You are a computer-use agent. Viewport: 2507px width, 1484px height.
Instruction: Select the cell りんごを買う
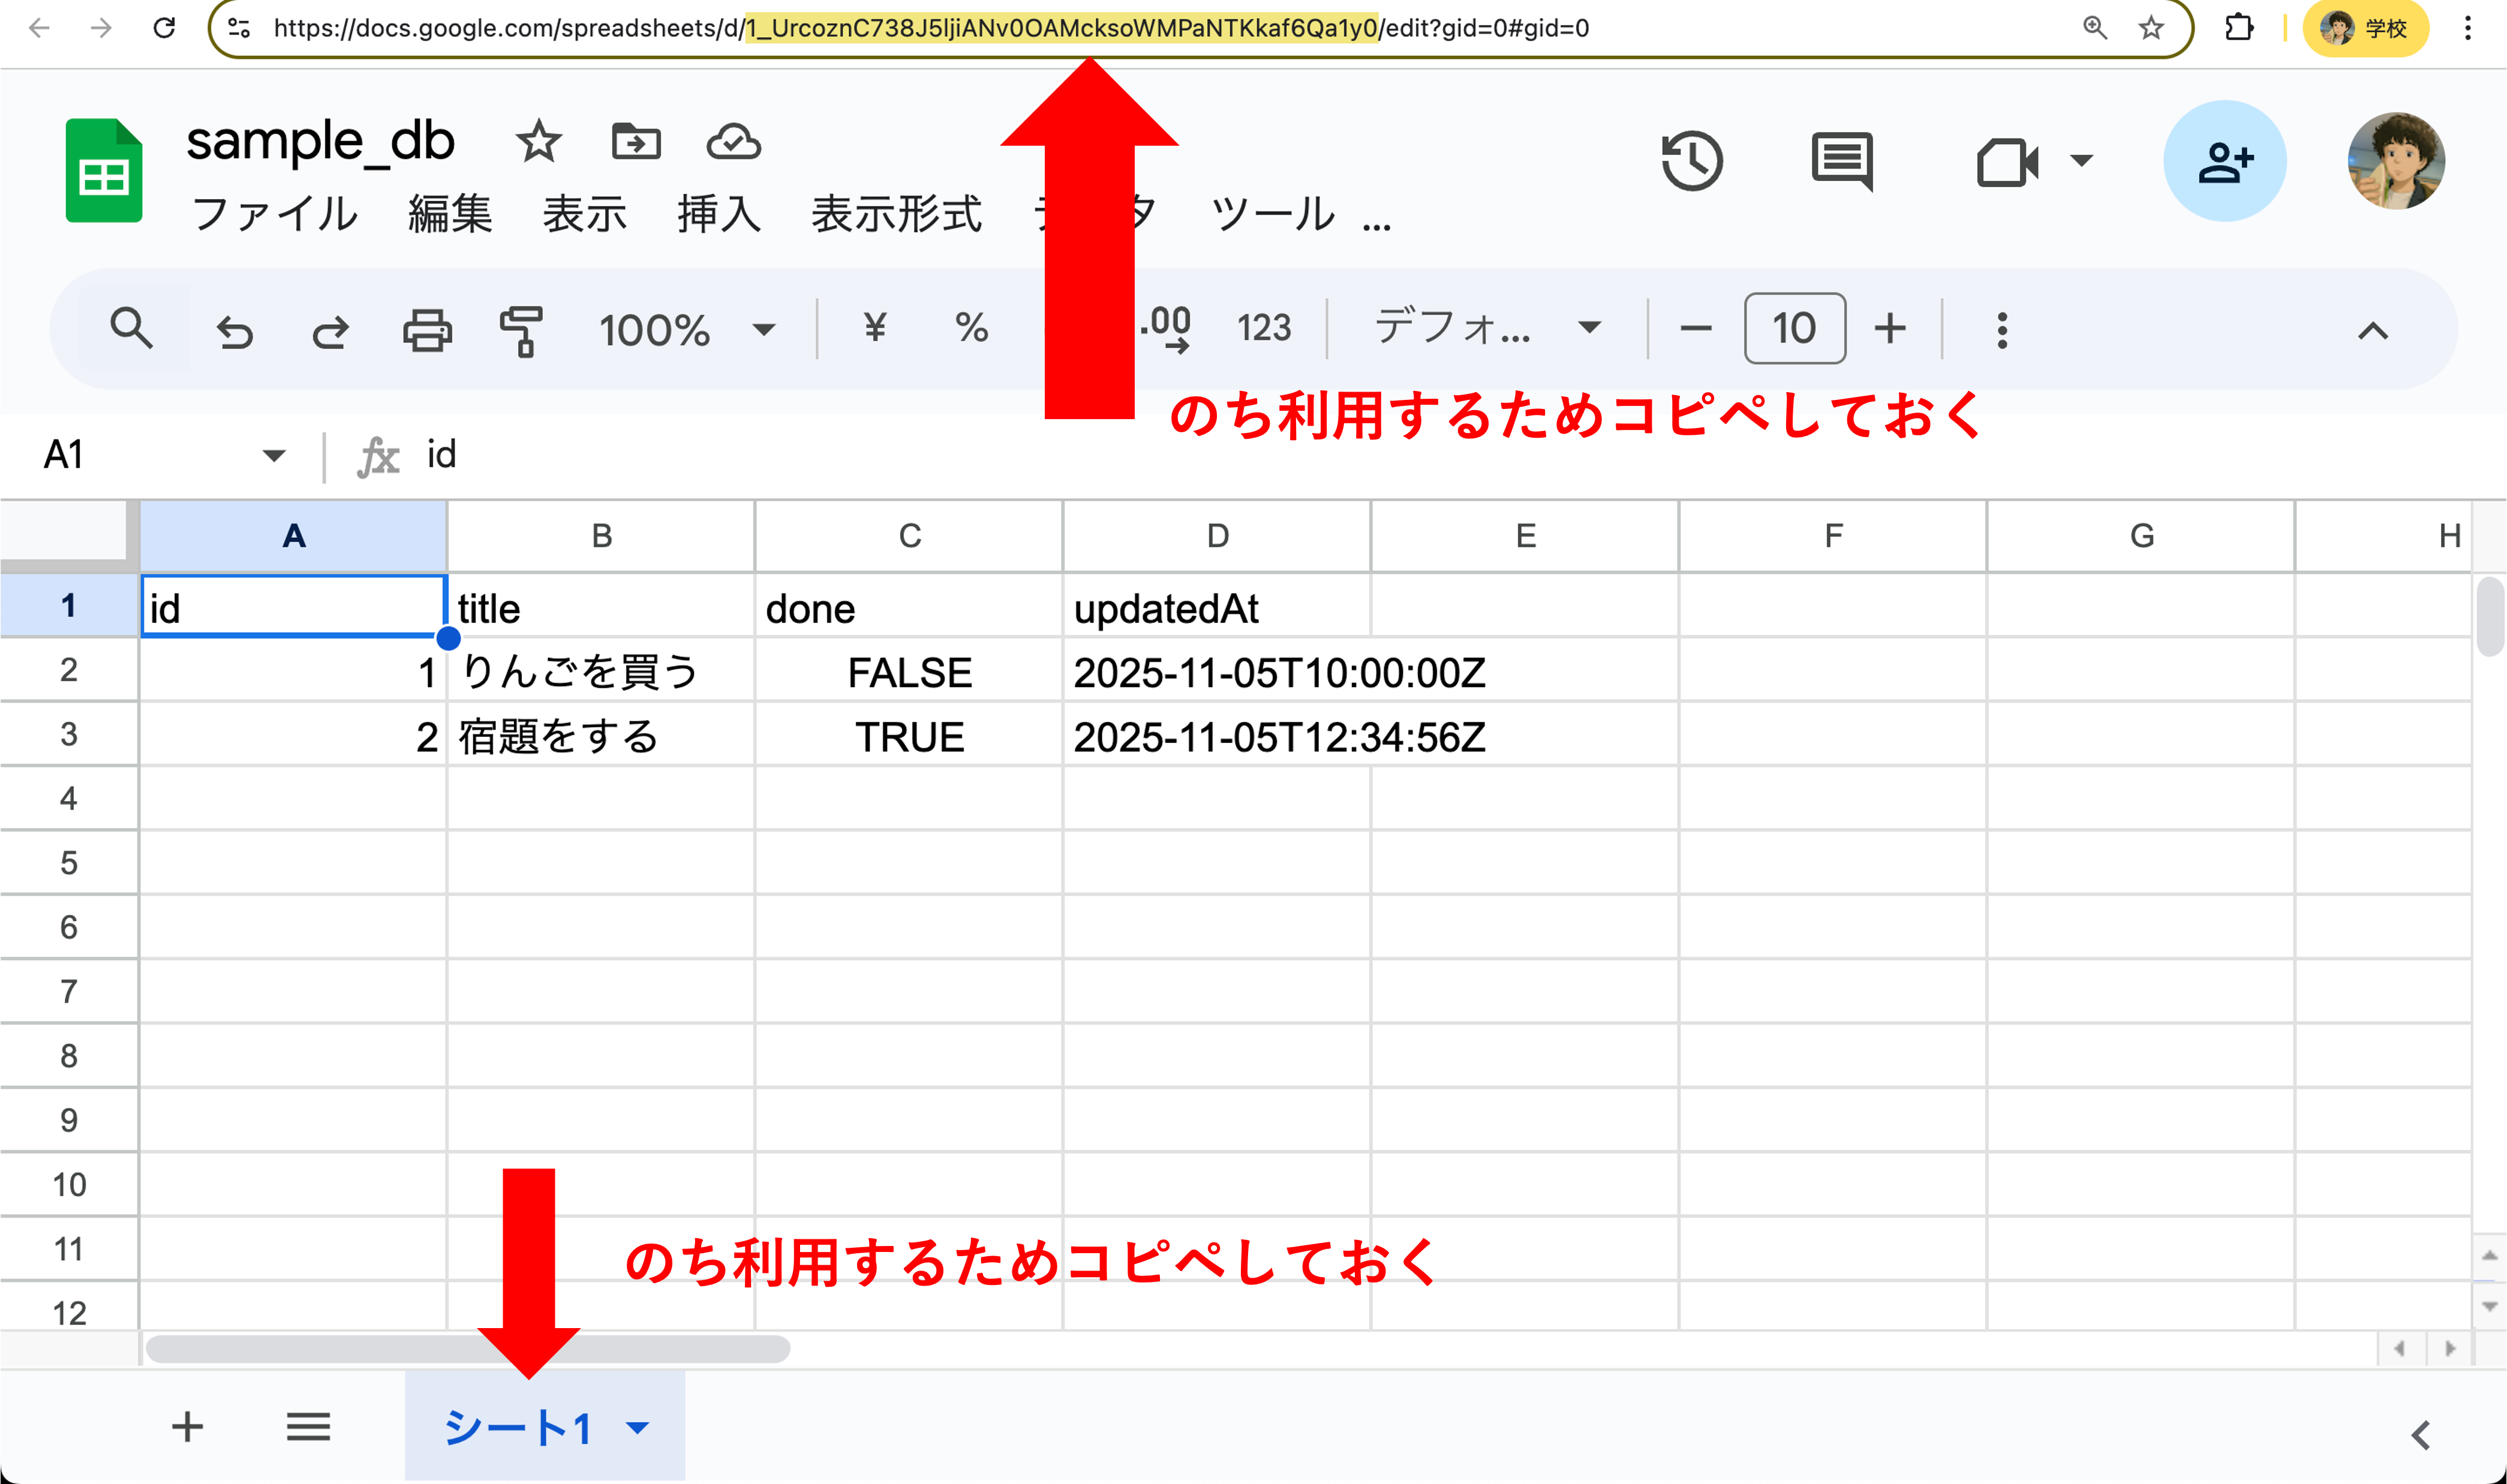(601, 670)
